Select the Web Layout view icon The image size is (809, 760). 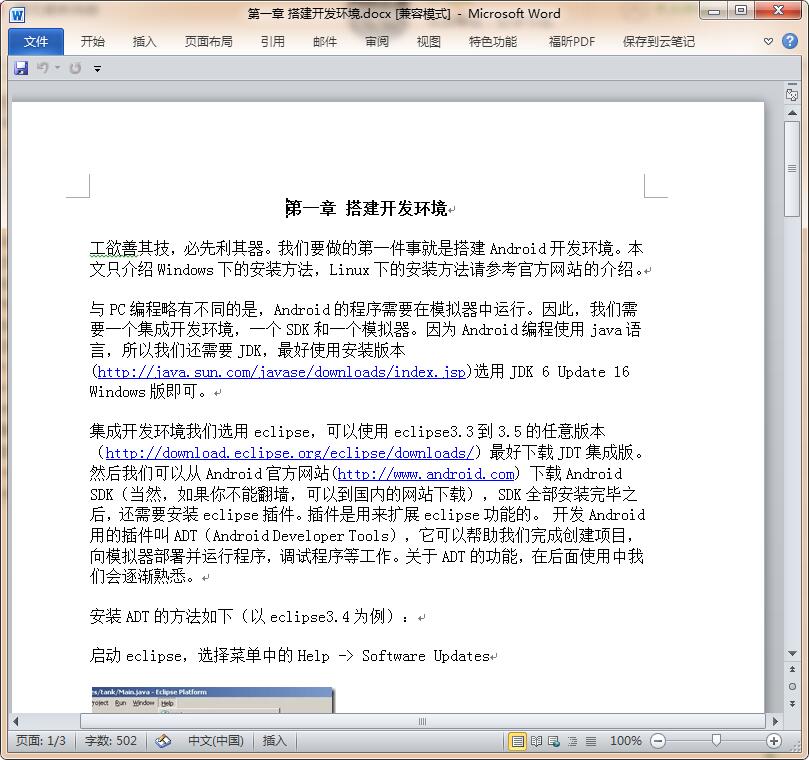click(553, 741)
